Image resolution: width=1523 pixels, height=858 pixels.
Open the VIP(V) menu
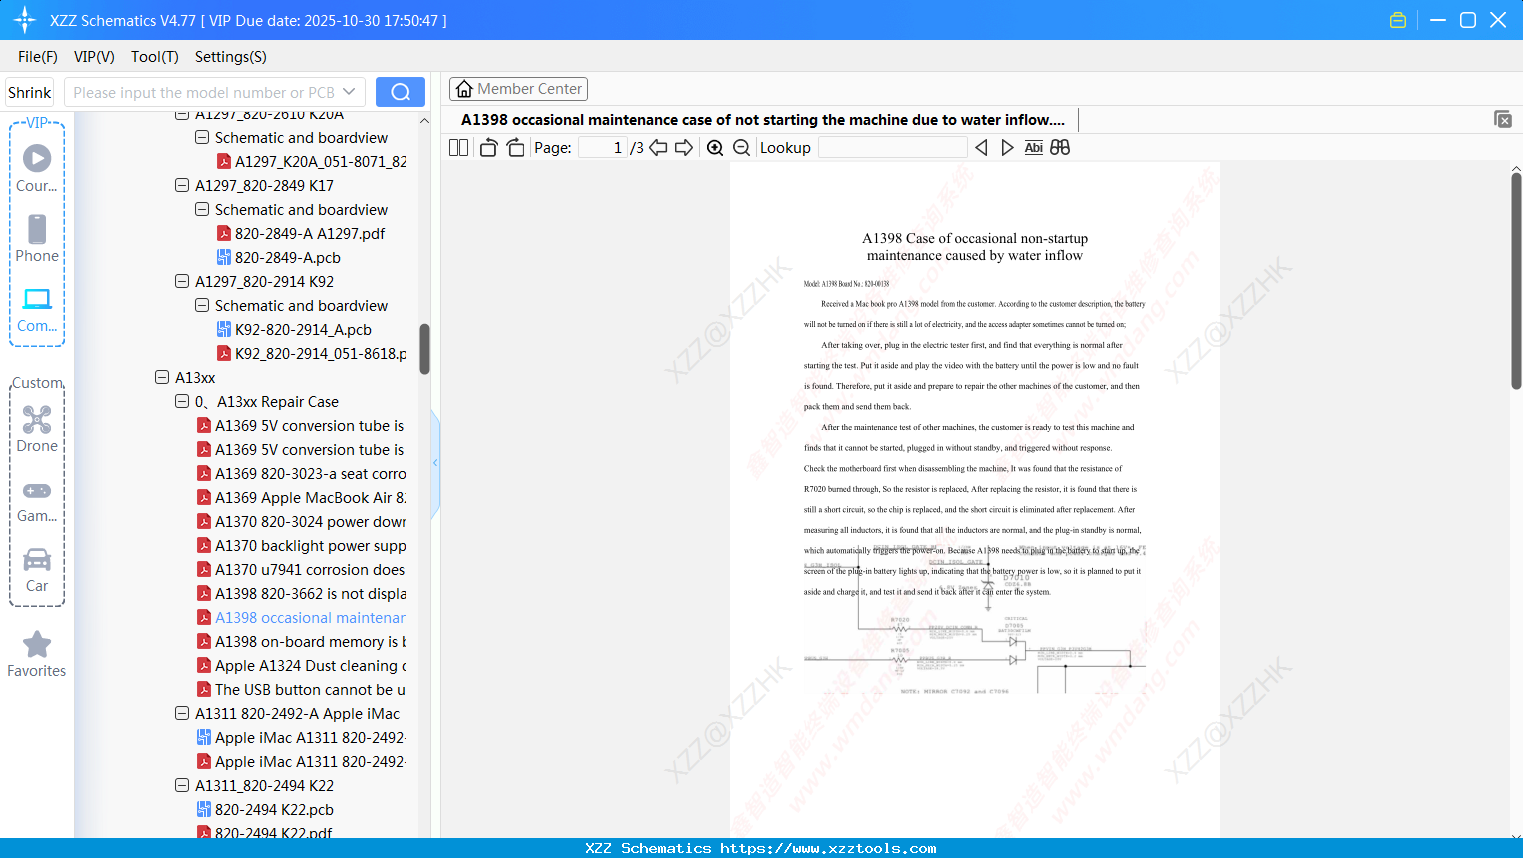pyautogui.click(x=94, y=57)
